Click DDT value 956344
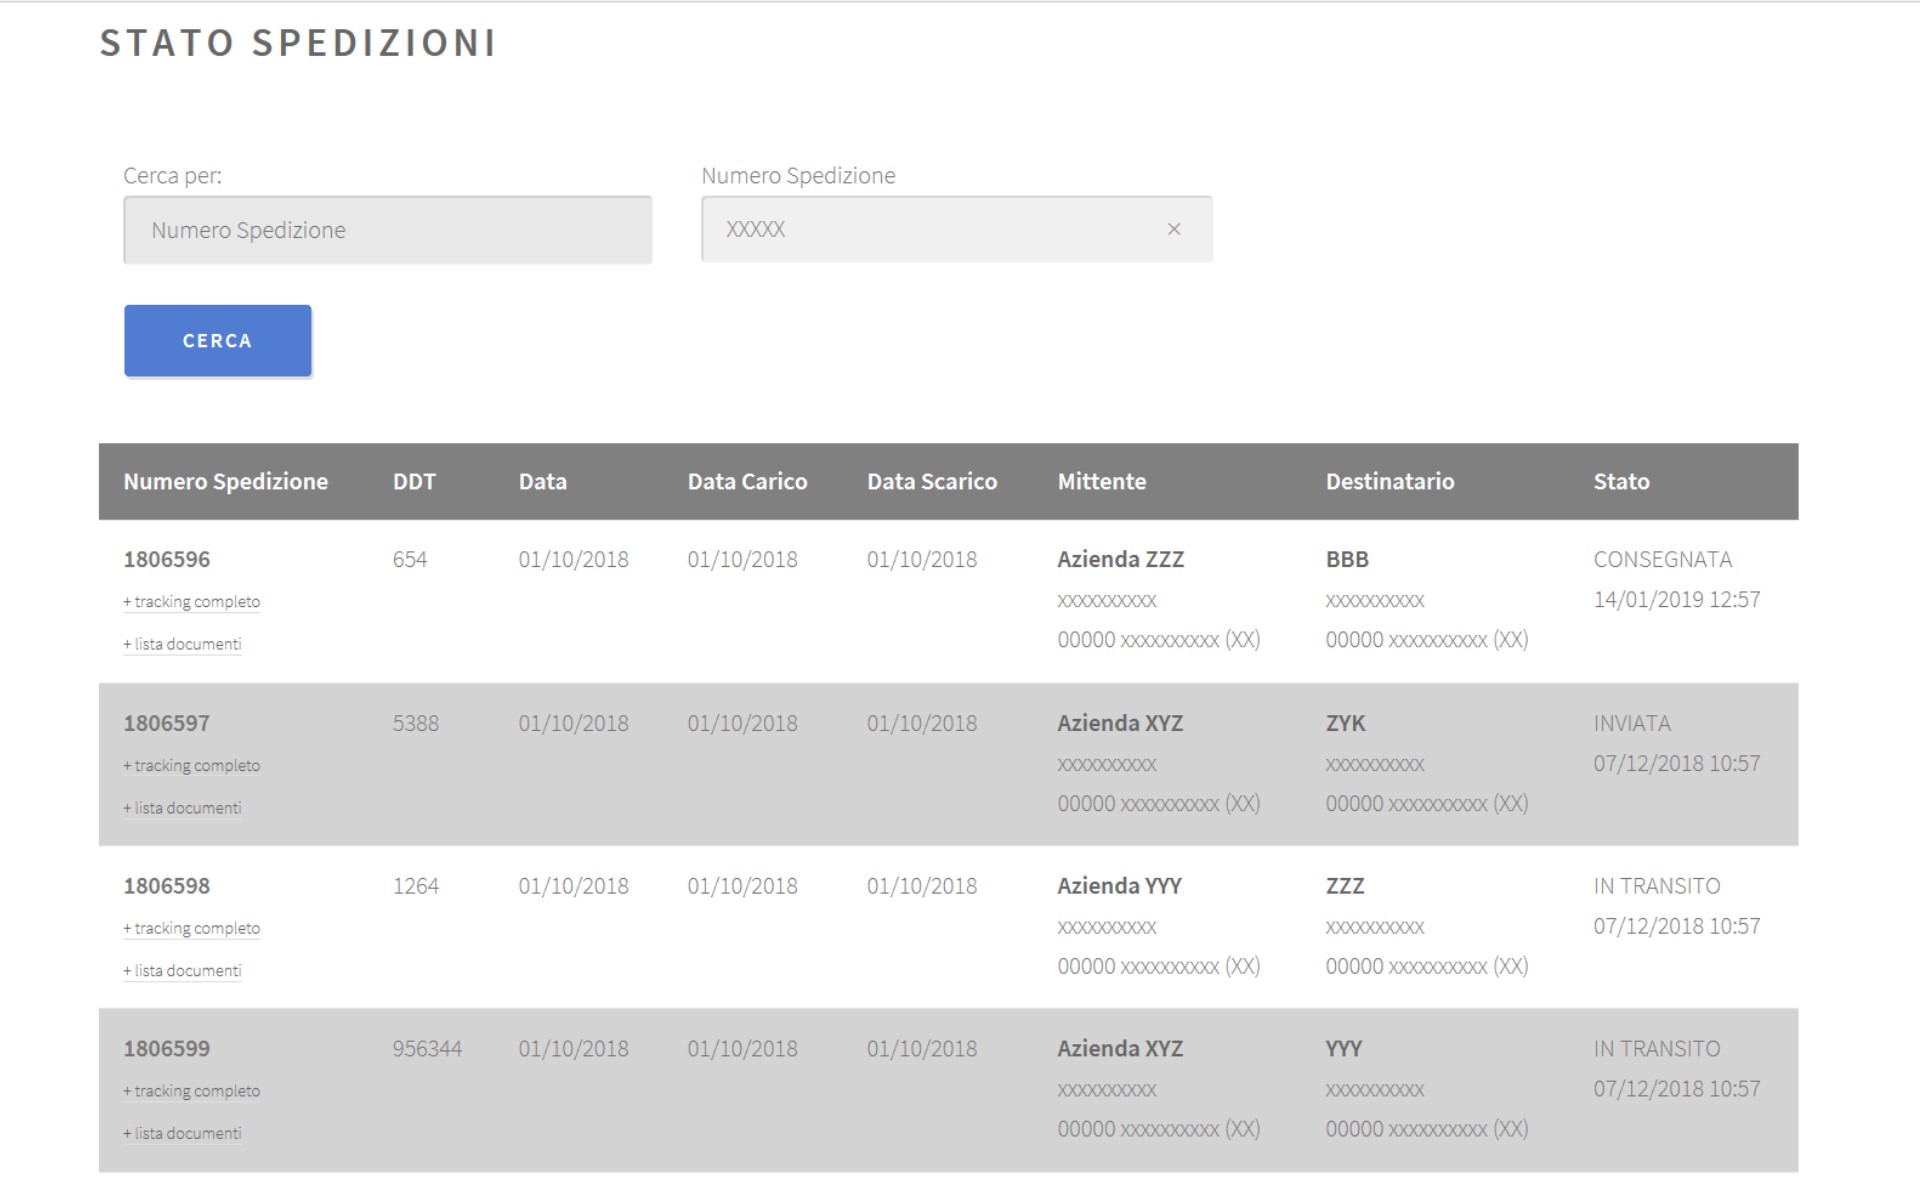Image resolution: width=1920 pixels, height=1200 pixels. [427, 1050]
